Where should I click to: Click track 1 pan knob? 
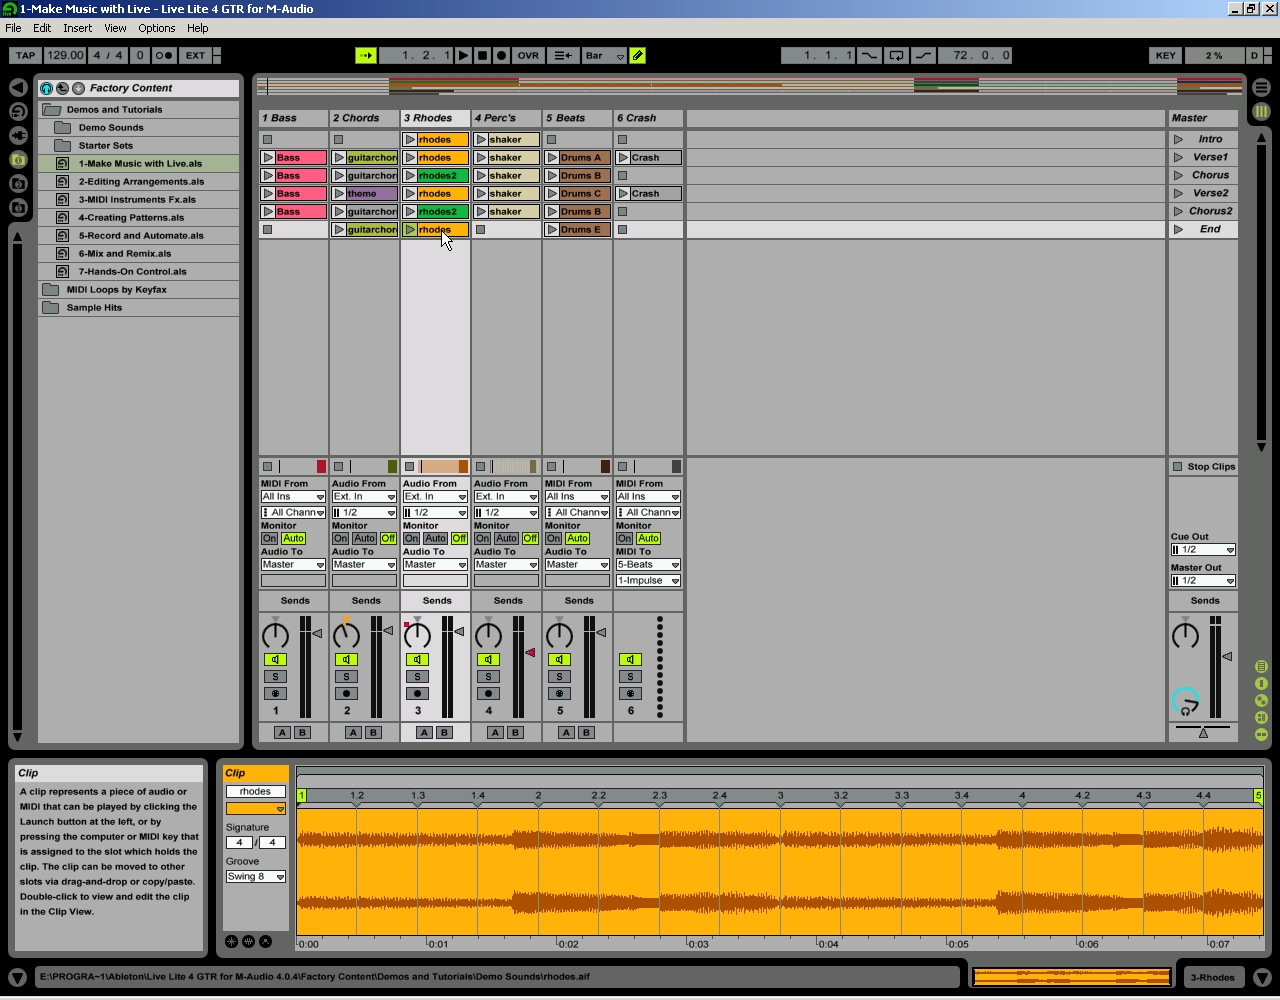point(275,635)
